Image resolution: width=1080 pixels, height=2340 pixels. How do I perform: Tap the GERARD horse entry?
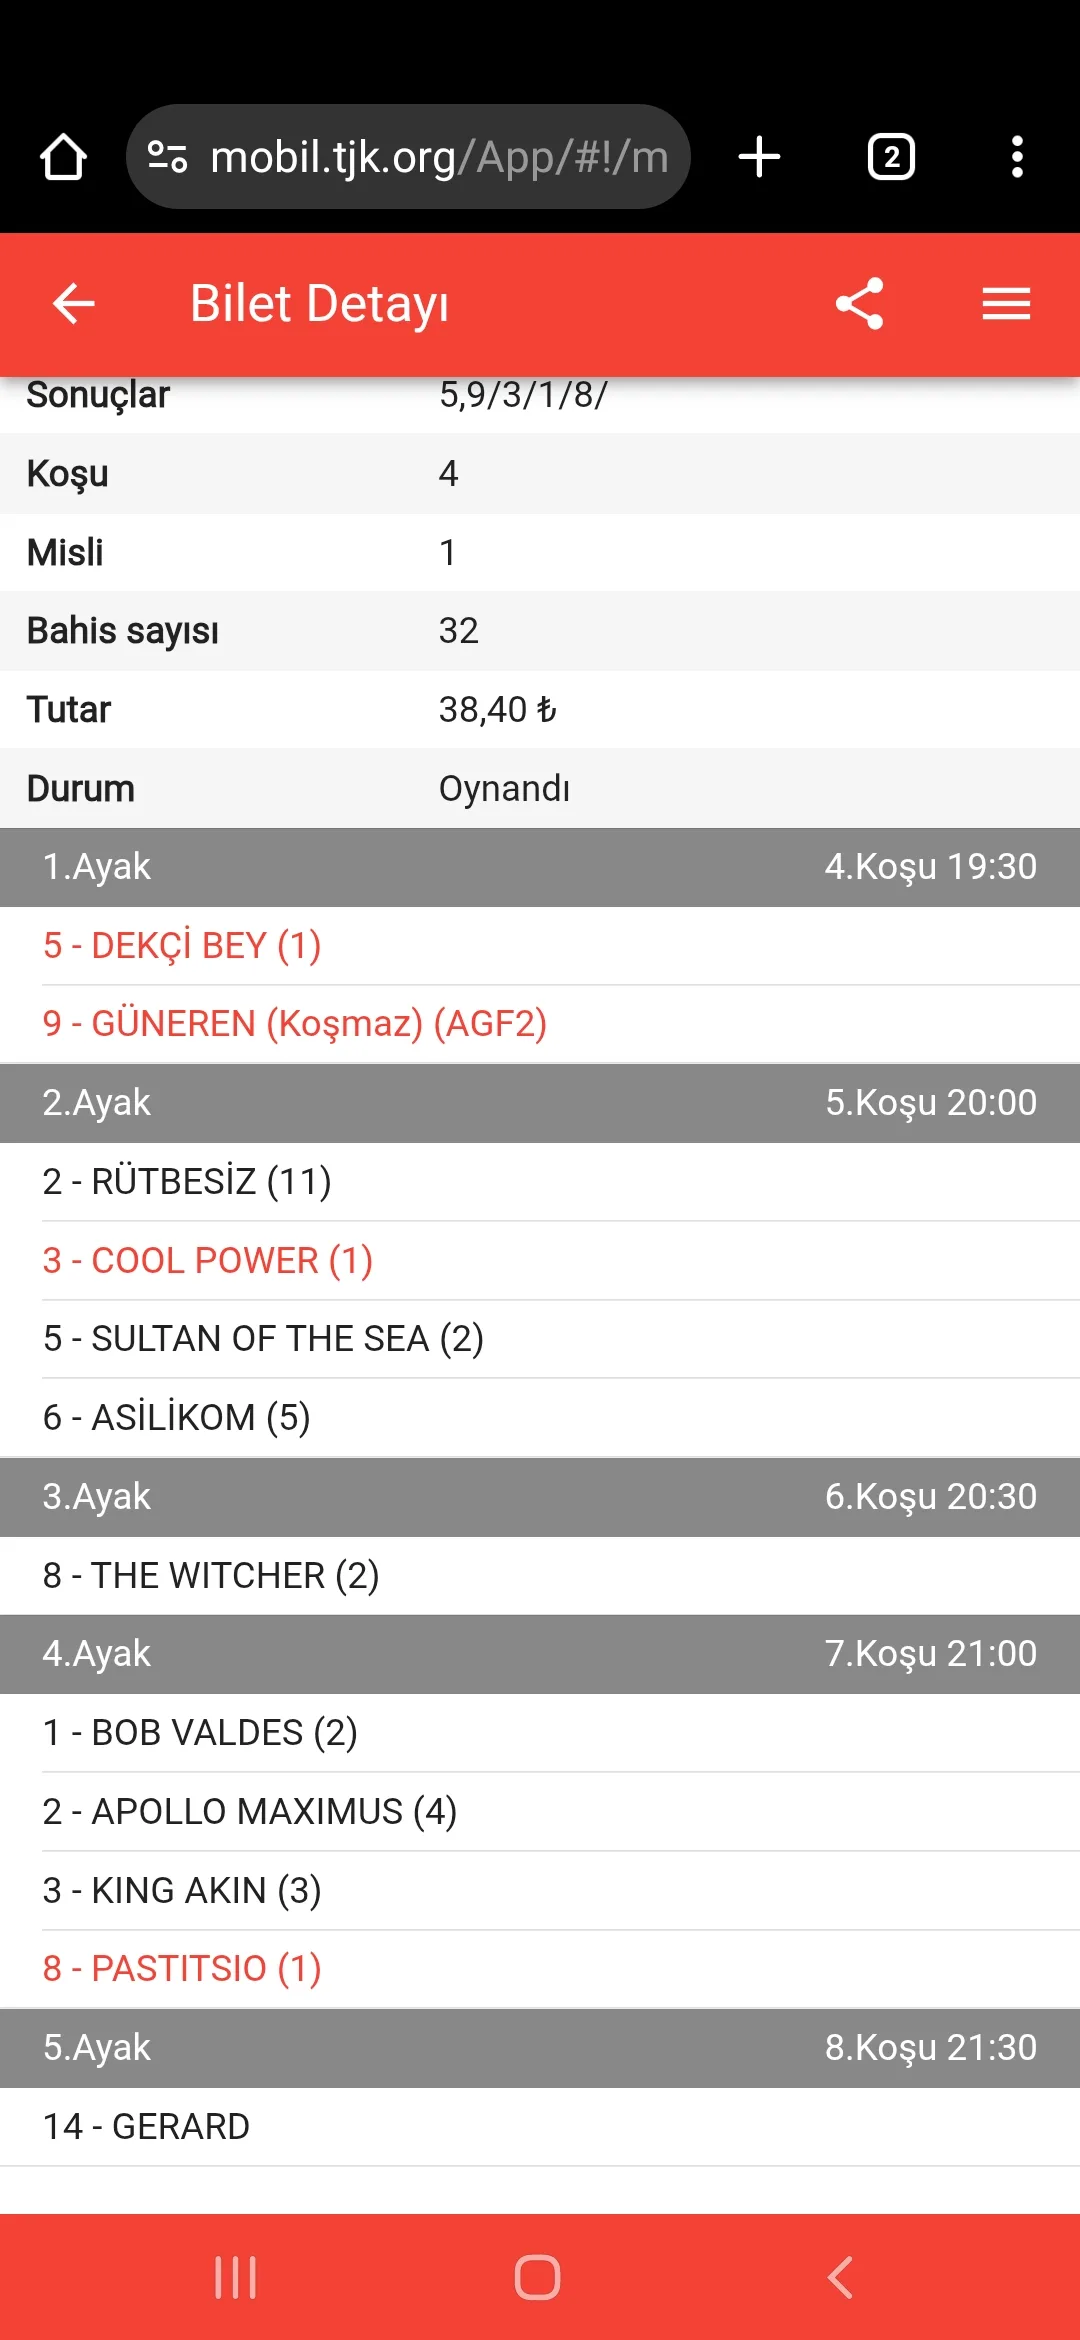point(146,2126)
